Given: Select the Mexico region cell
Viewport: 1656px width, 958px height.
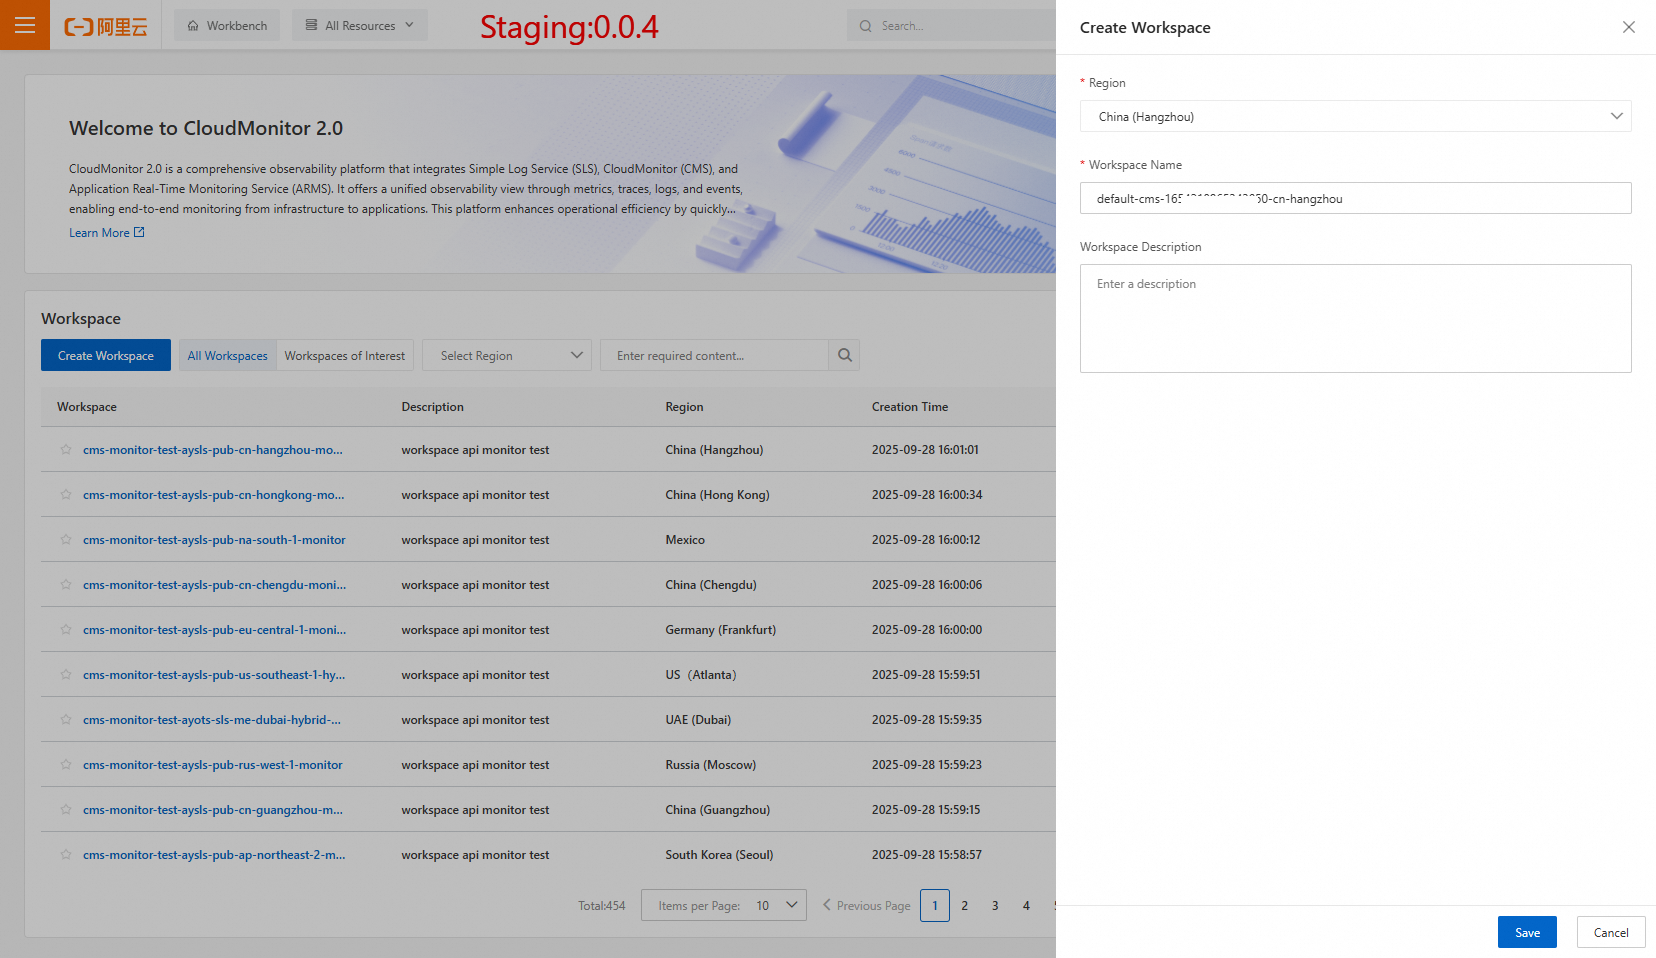Looking at the screenshot, I should 685,540.
